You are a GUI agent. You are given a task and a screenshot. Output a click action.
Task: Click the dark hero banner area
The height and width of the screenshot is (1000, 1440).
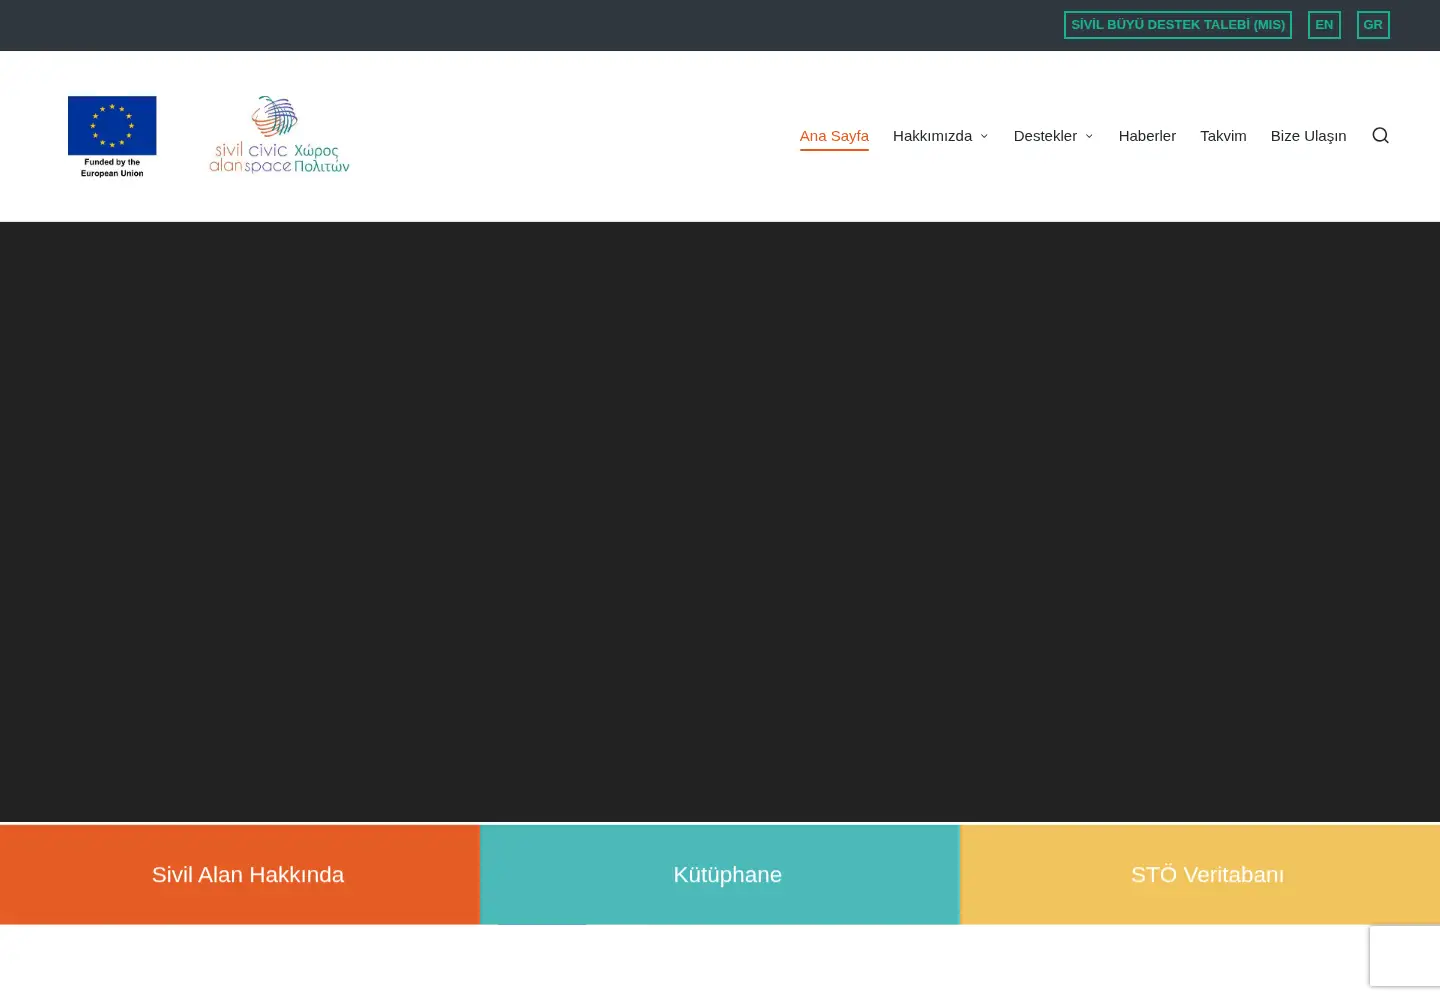click(x=720, y=522)
